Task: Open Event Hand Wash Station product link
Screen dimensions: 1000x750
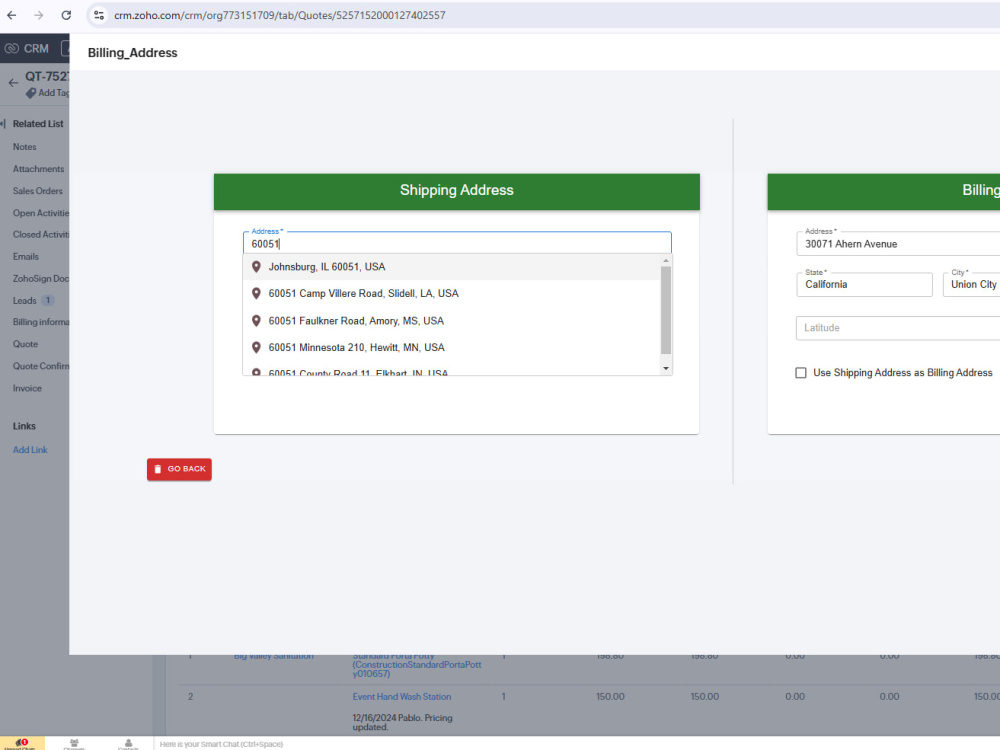Action: pos(402,697)
